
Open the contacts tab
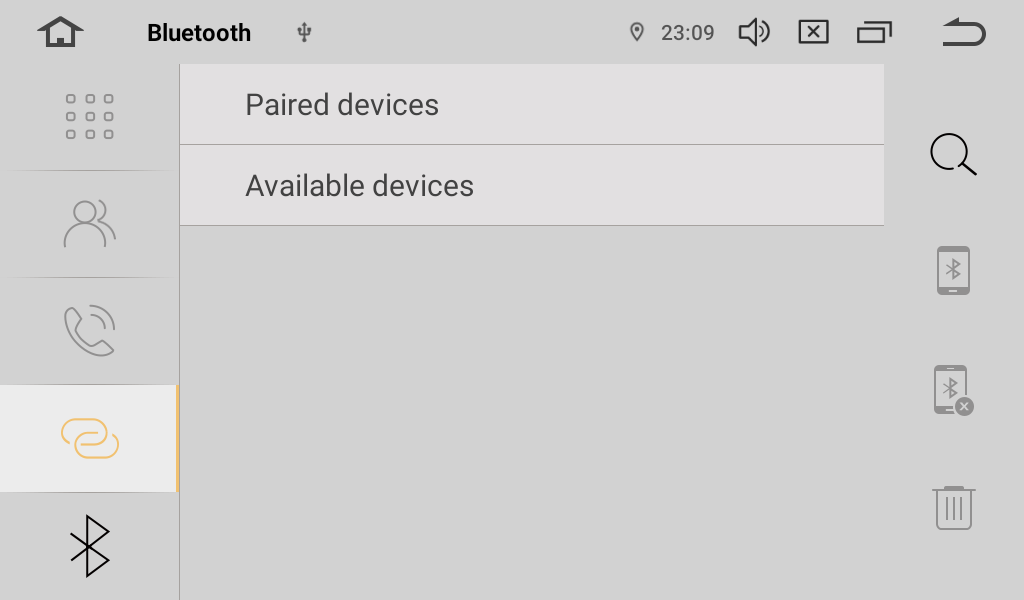[x=89, y=224]
